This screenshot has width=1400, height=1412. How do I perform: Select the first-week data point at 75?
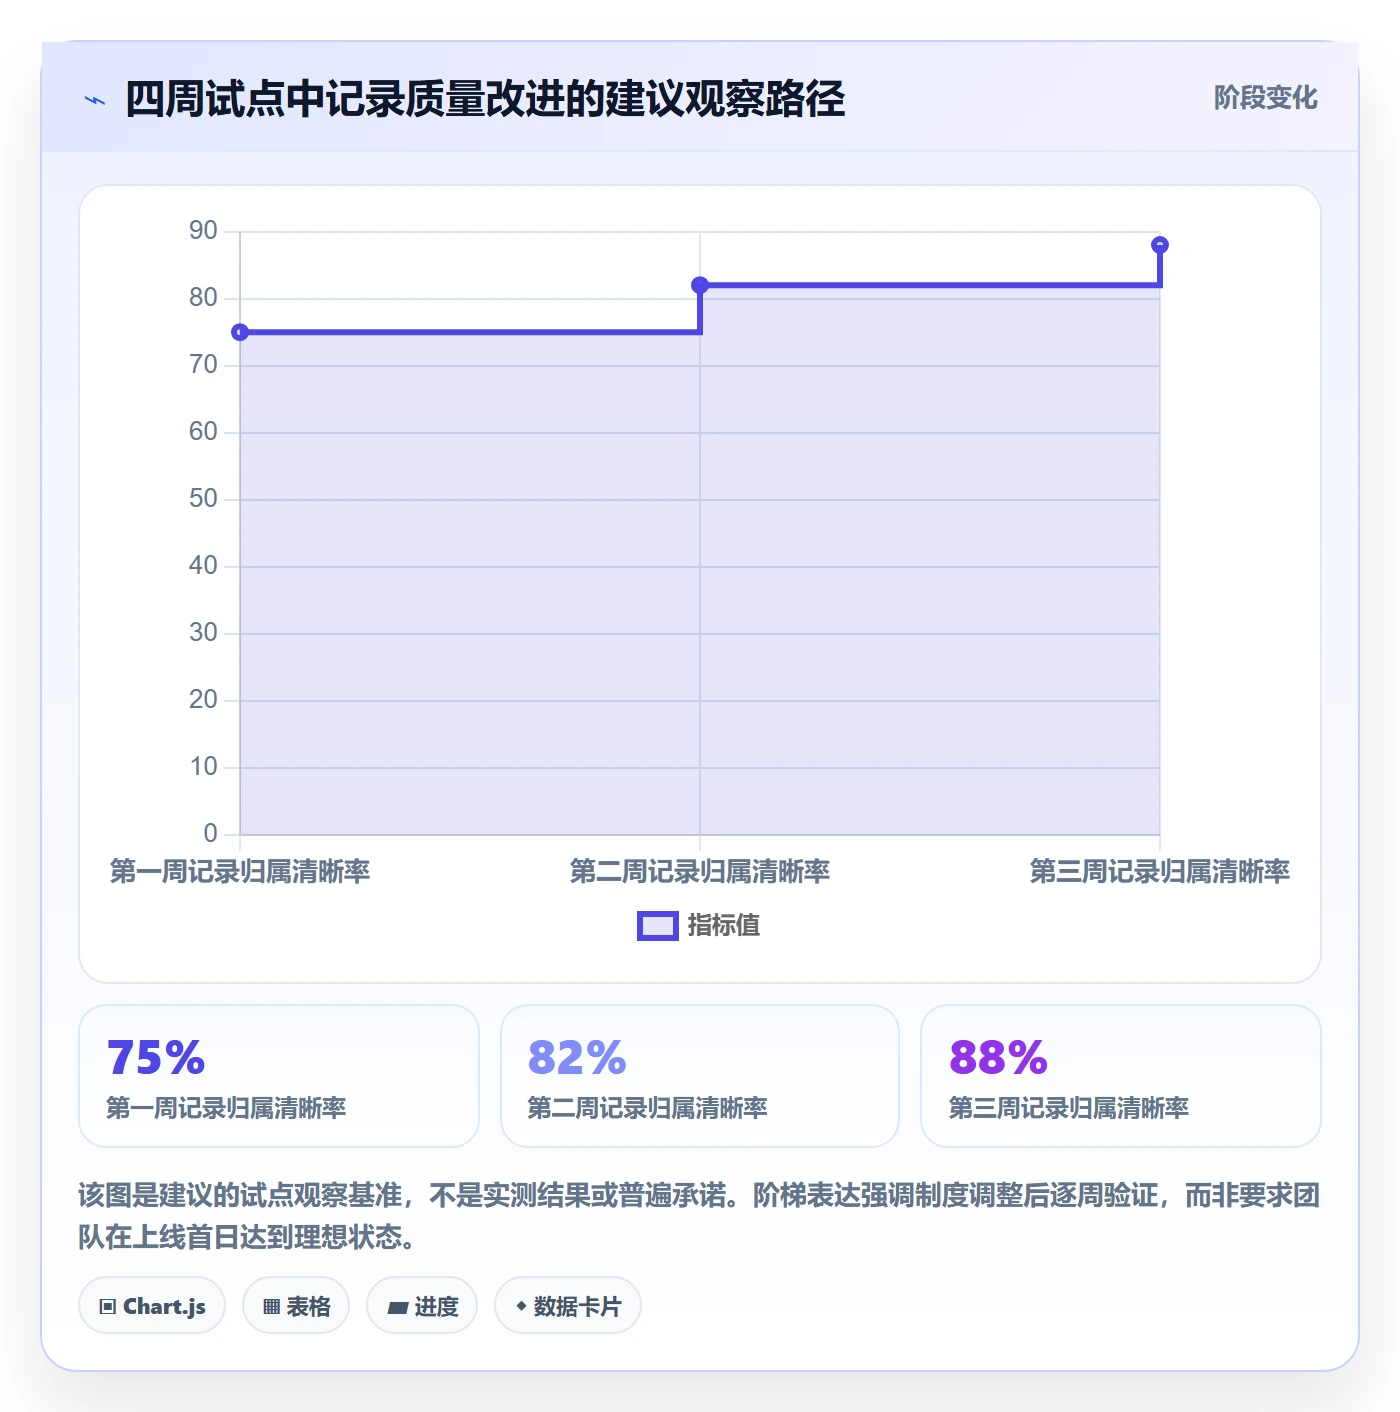coord(240,332)
